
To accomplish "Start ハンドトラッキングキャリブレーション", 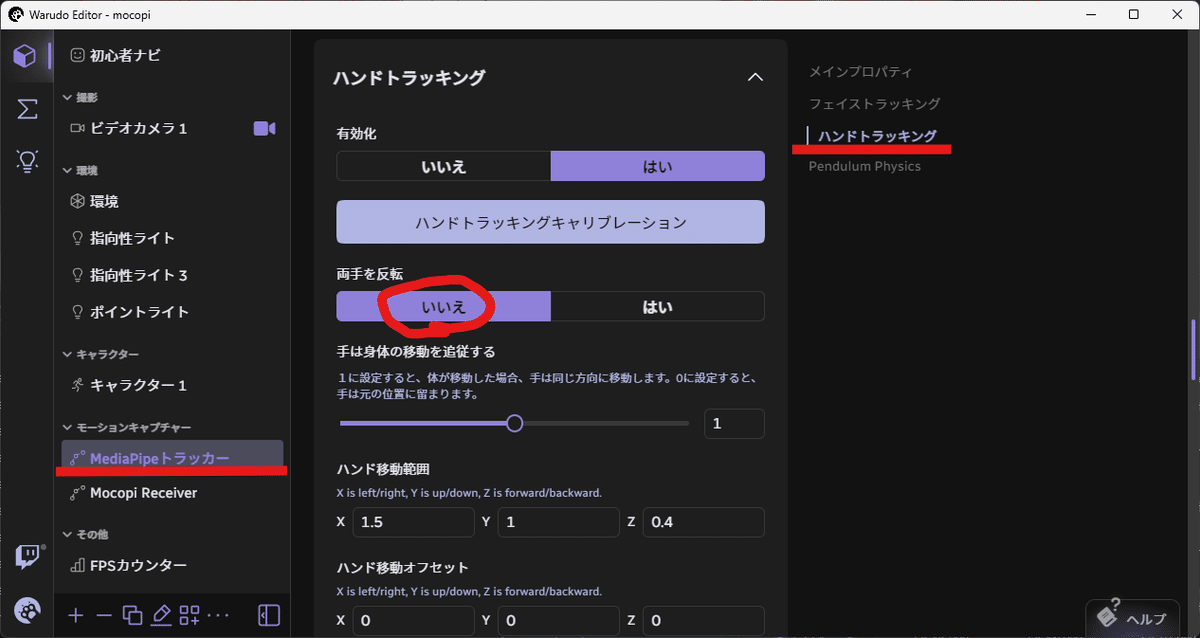I will [x=550, y=221].
